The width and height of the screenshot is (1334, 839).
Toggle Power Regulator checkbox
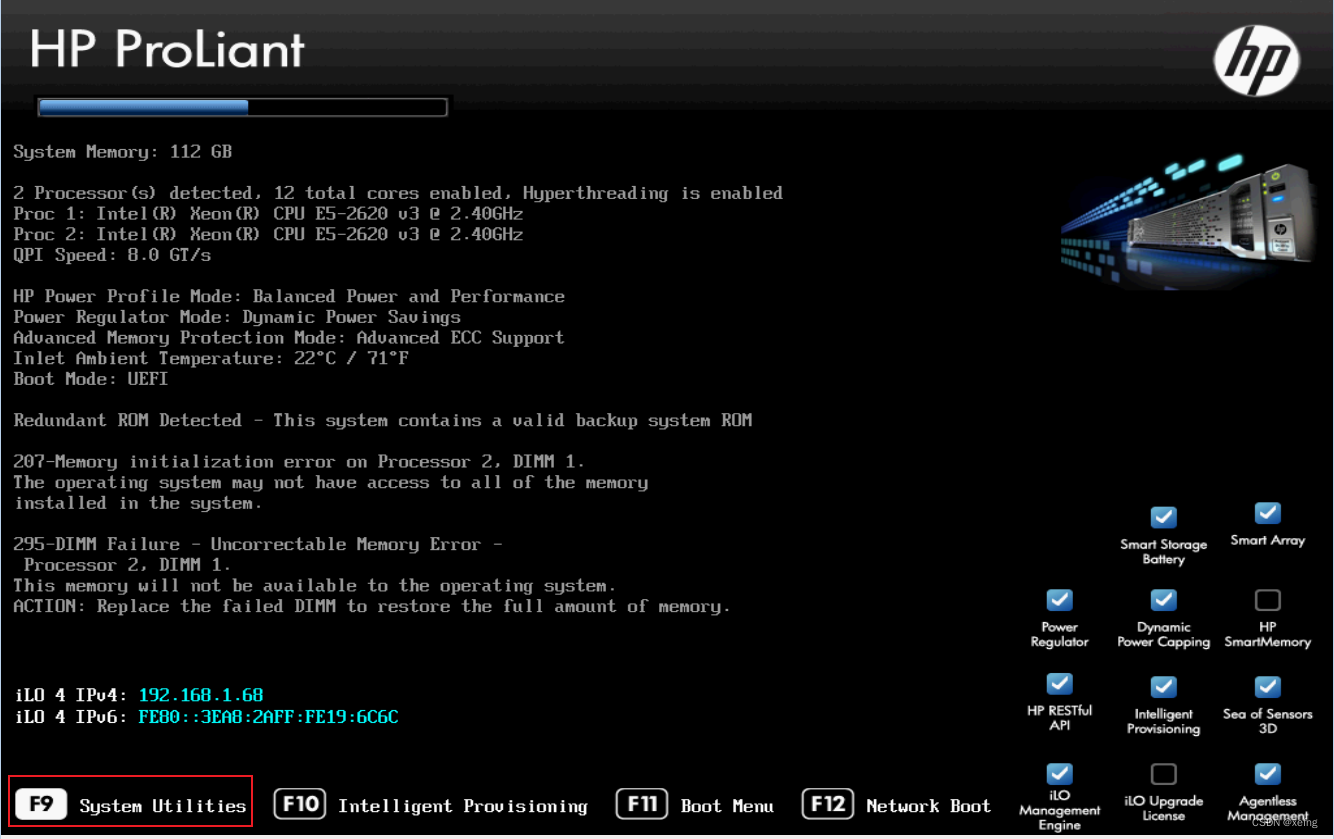1059,600
